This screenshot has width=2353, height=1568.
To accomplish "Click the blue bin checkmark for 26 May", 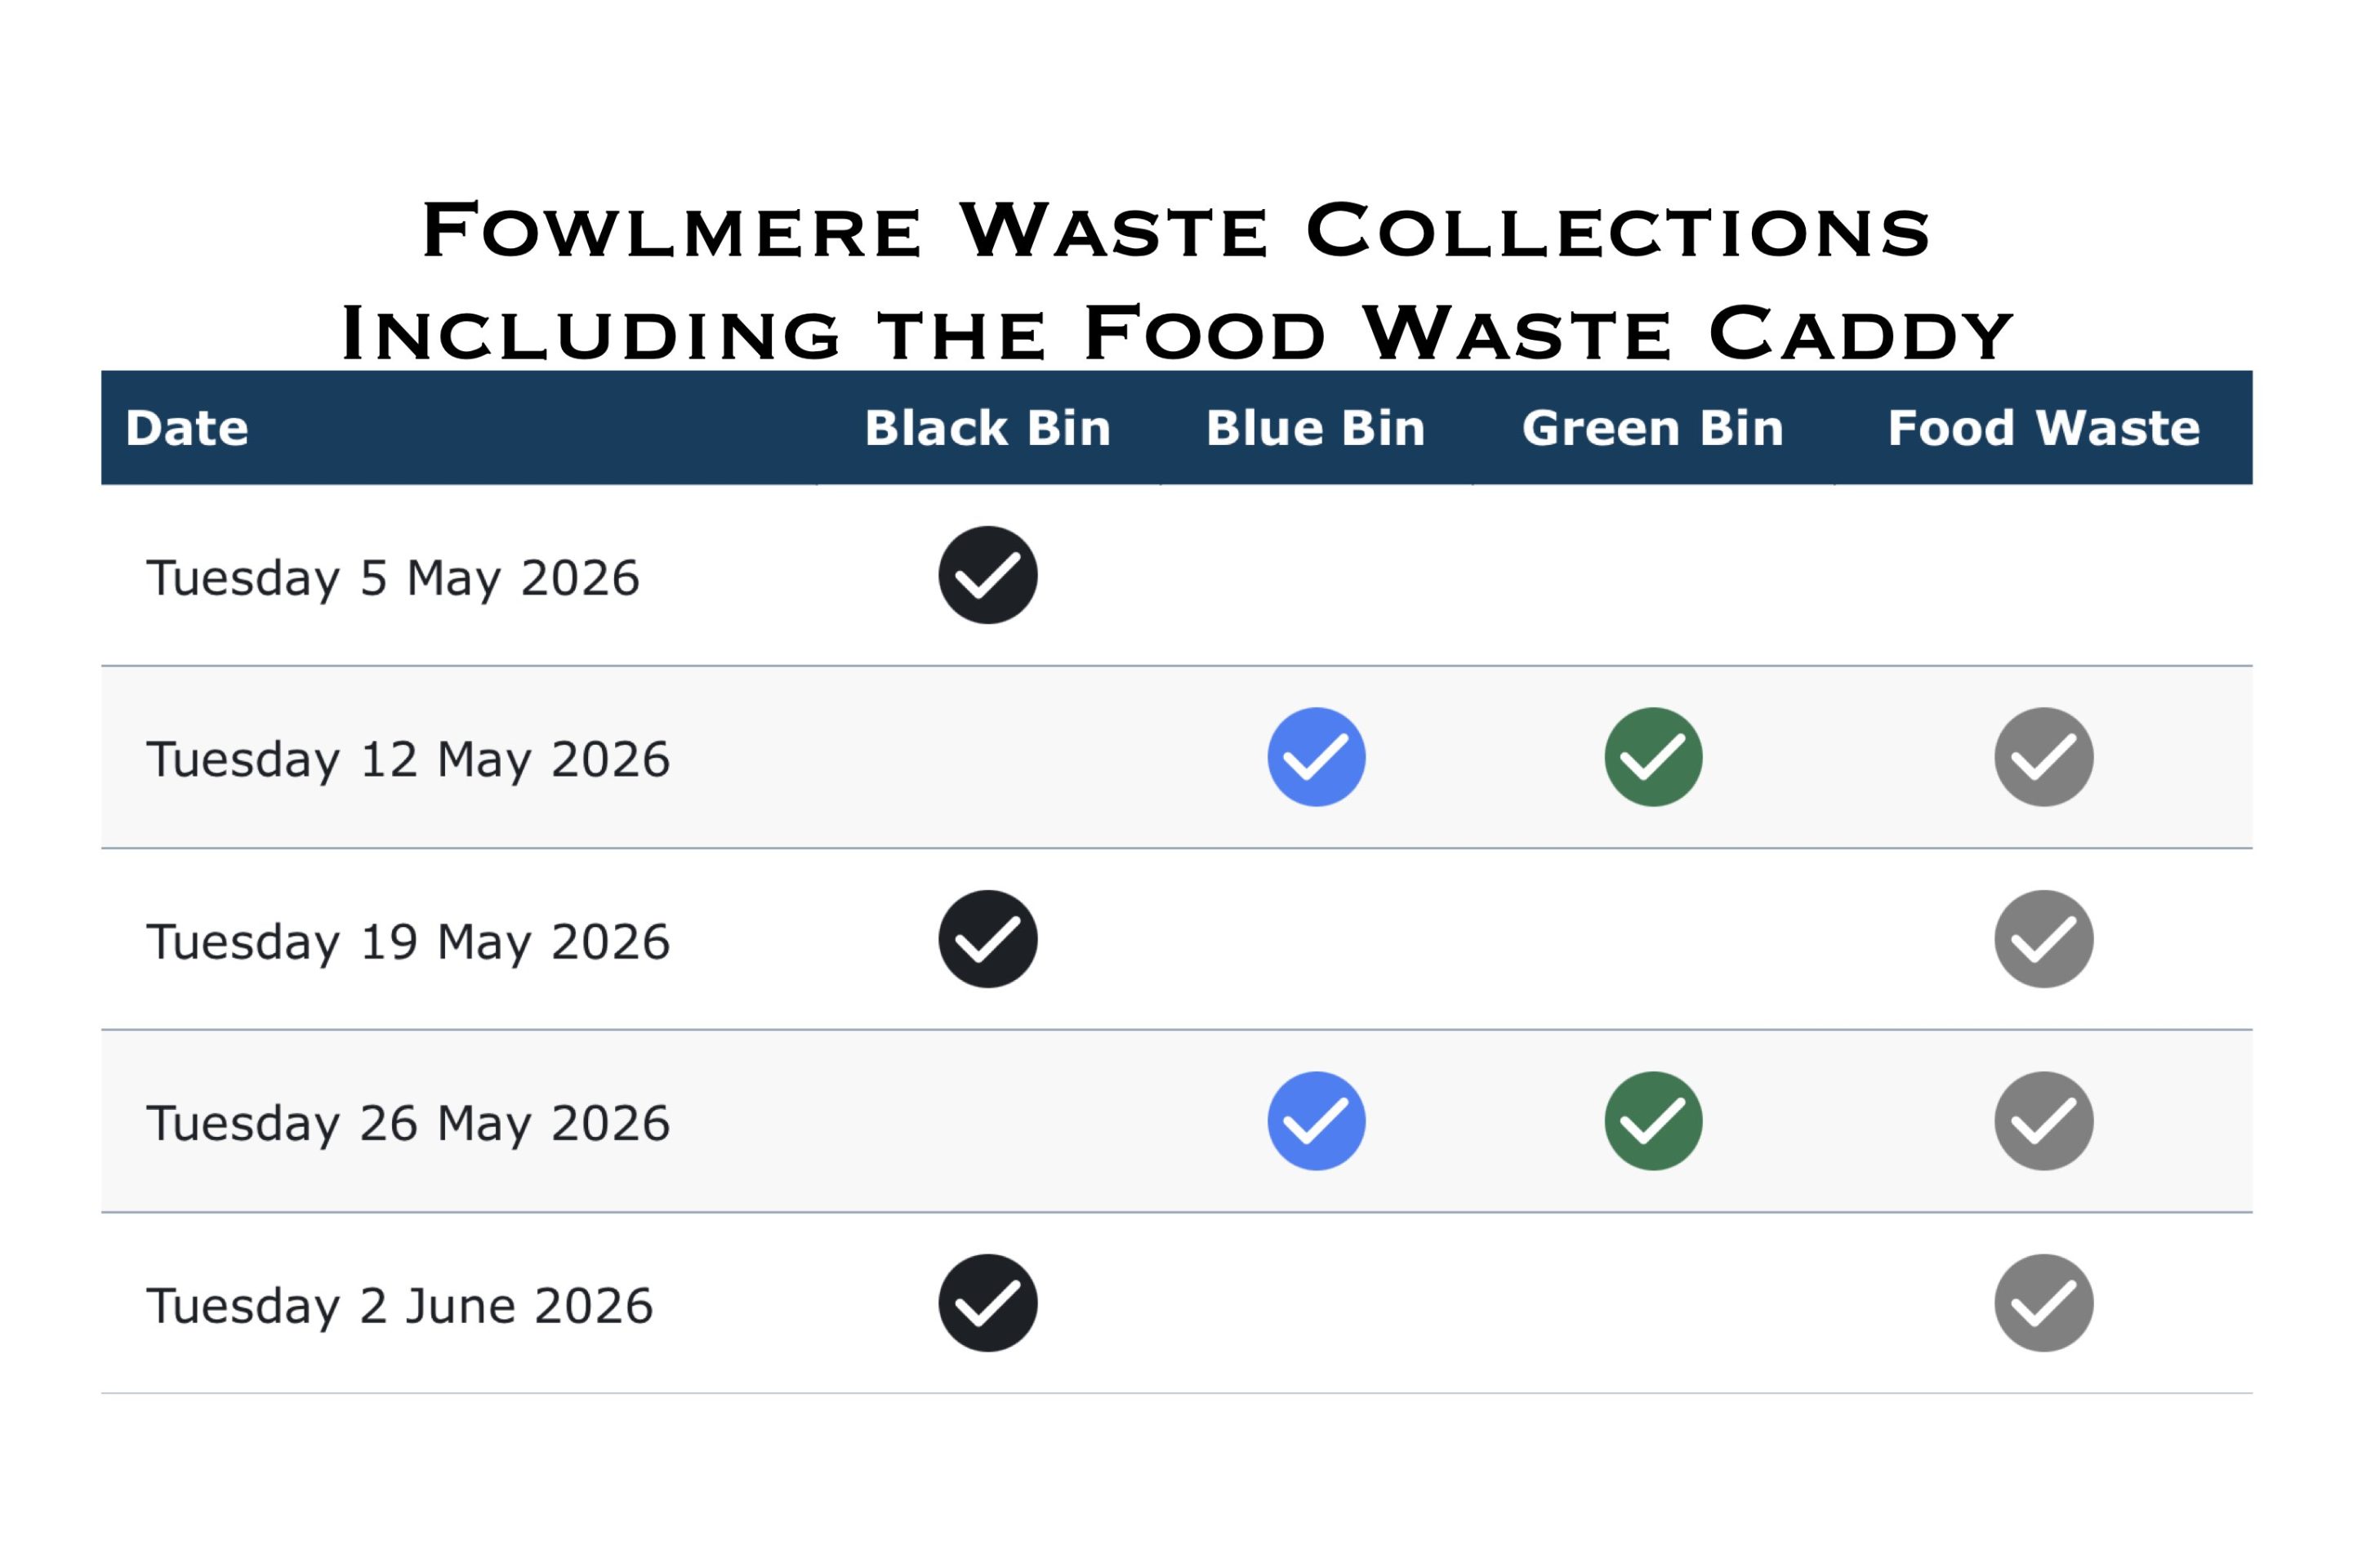I will point(1316,1121).
